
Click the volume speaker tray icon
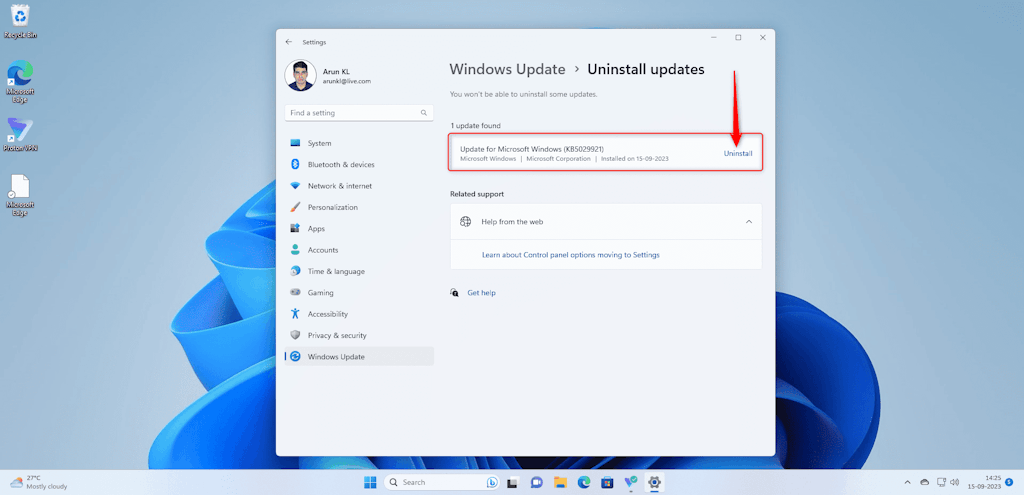click(x=955, y=483)
